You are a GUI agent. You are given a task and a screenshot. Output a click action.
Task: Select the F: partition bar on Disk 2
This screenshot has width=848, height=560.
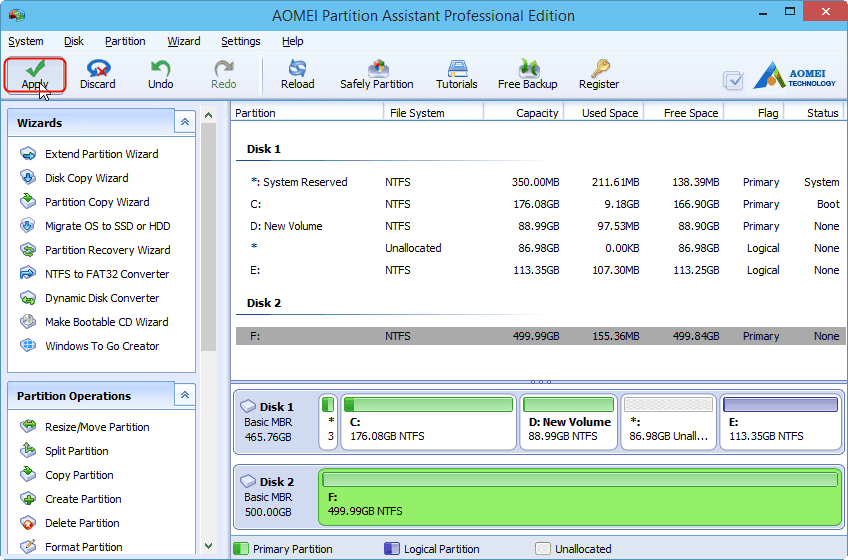[x=579, y=496]
